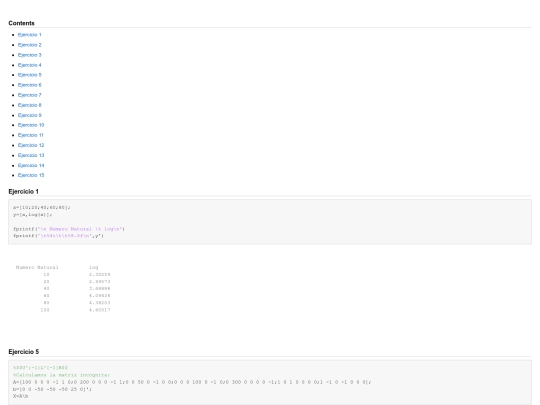Open the Ejercicio 9 contents link
The image size is (540, 405).
[x=30, y=115]
